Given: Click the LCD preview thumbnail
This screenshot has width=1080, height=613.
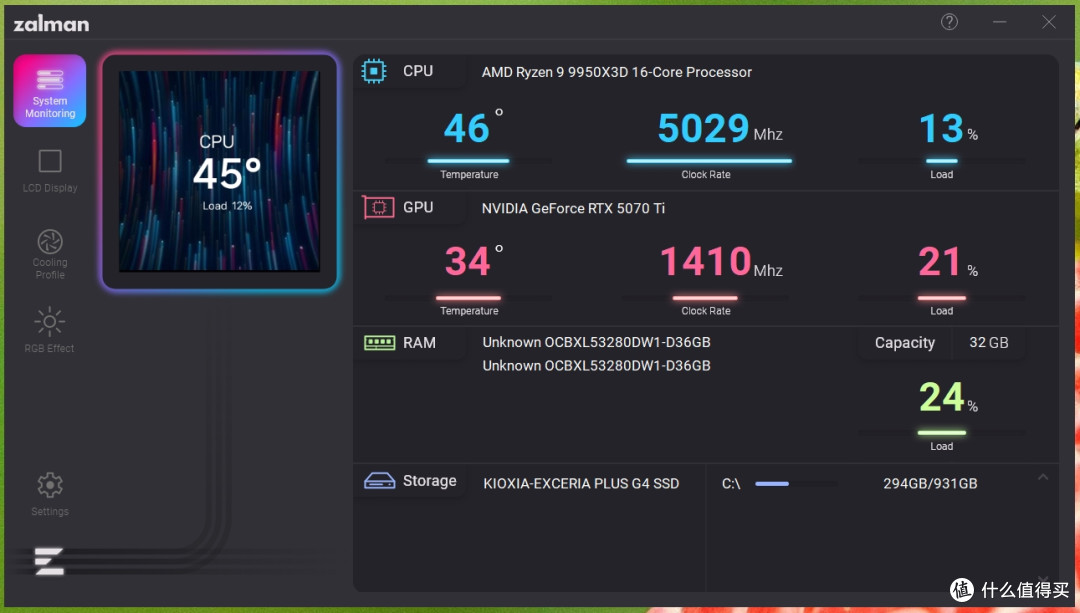Looking at the screenshot, I should [219, 171].
